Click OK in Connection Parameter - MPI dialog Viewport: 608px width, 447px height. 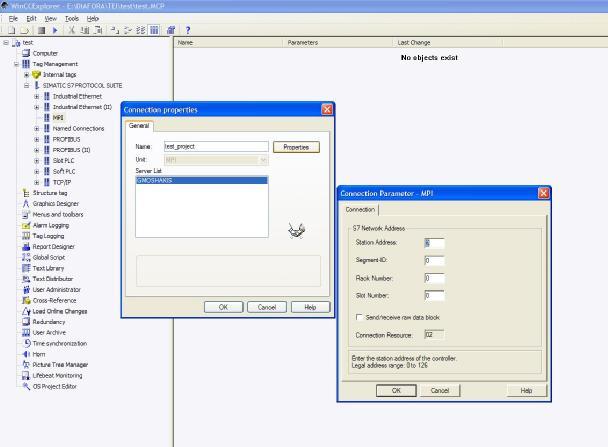(x=396, y=390)
